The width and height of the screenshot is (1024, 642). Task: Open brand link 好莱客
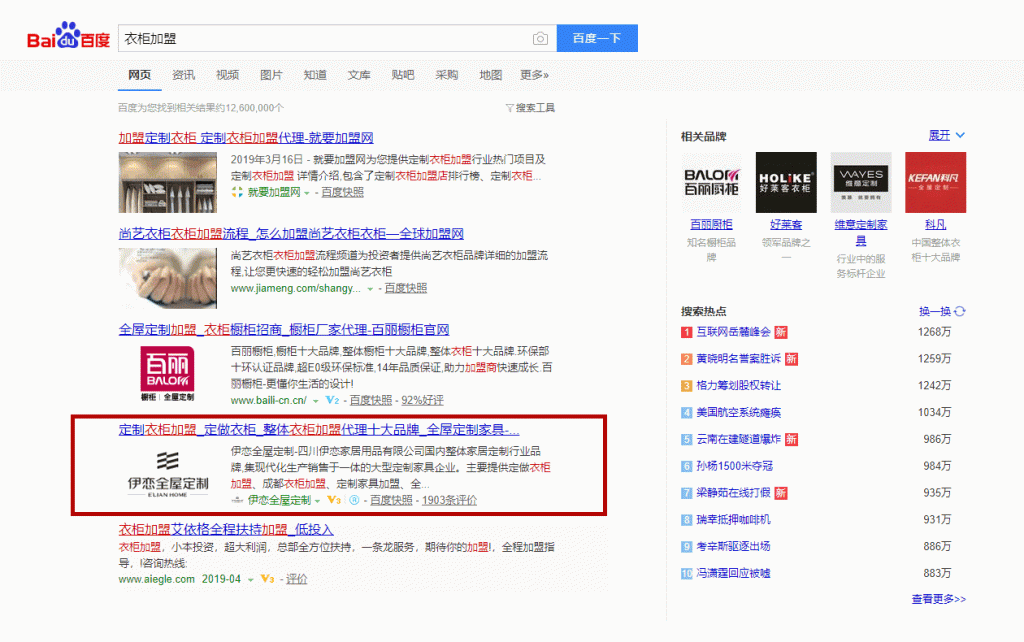(x=786, y=225)
